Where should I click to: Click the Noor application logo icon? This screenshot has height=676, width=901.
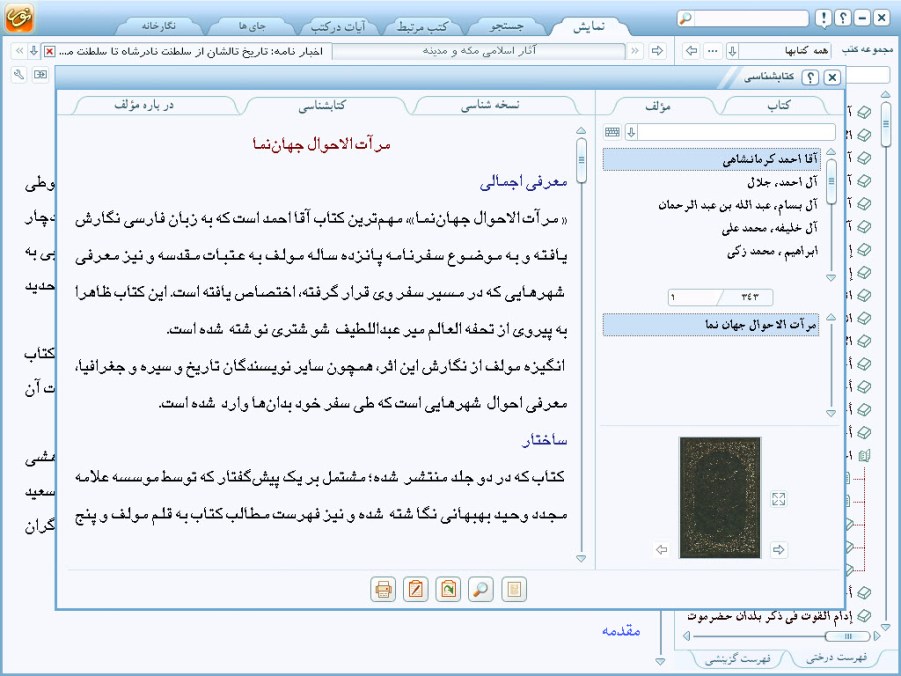[x=20, y=17]
